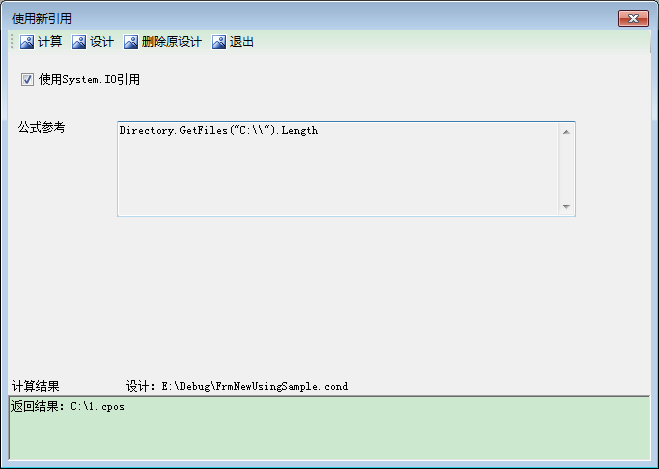Click the formula box scroll-down arrow
Viewport: 659px width, 469px height.
click(x=566, y=206)
